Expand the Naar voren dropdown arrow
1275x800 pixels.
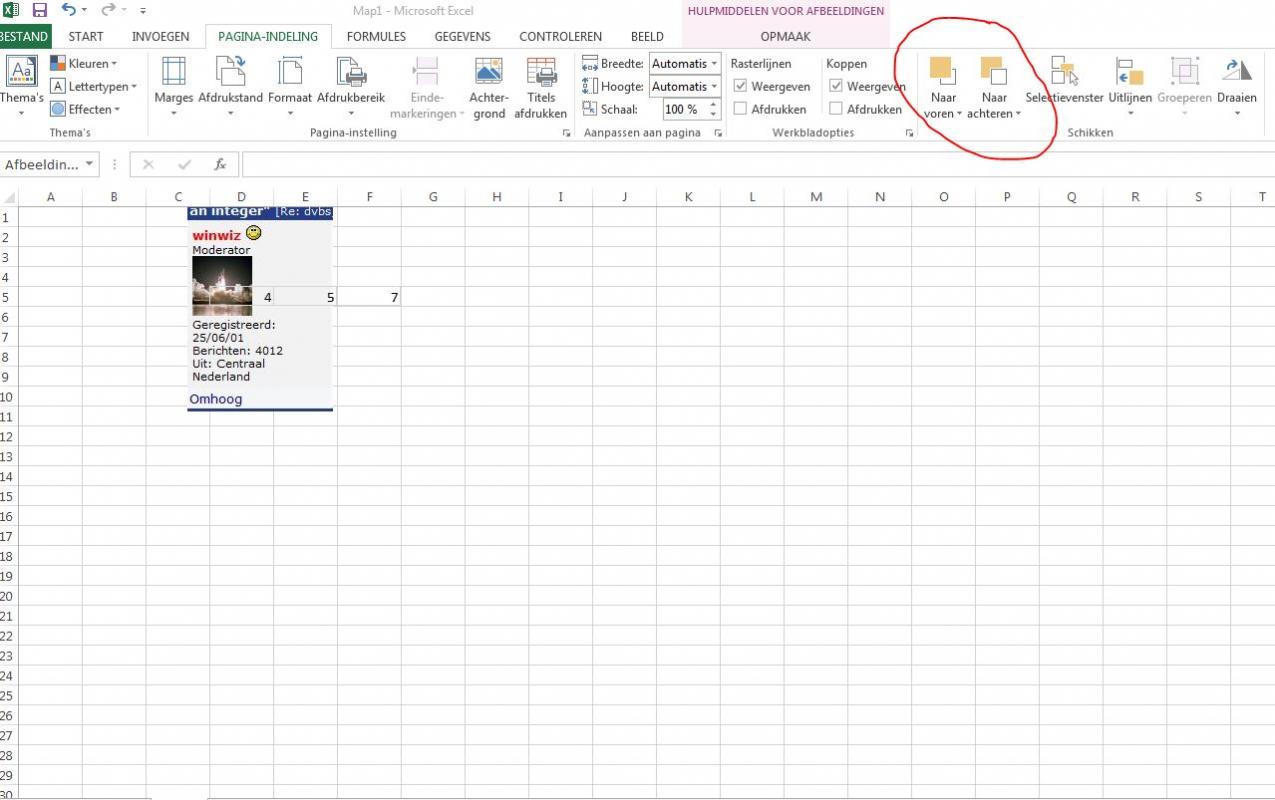point(959,114)
